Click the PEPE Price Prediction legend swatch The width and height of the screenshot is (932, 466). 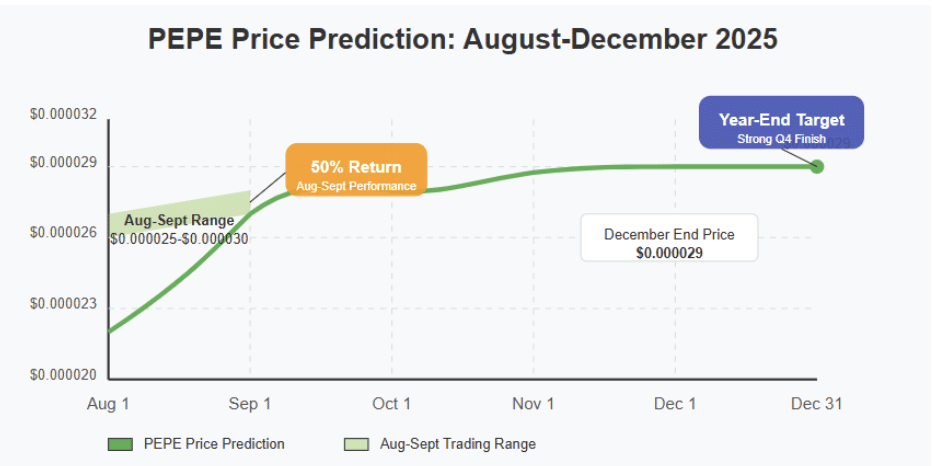point(120,444)
